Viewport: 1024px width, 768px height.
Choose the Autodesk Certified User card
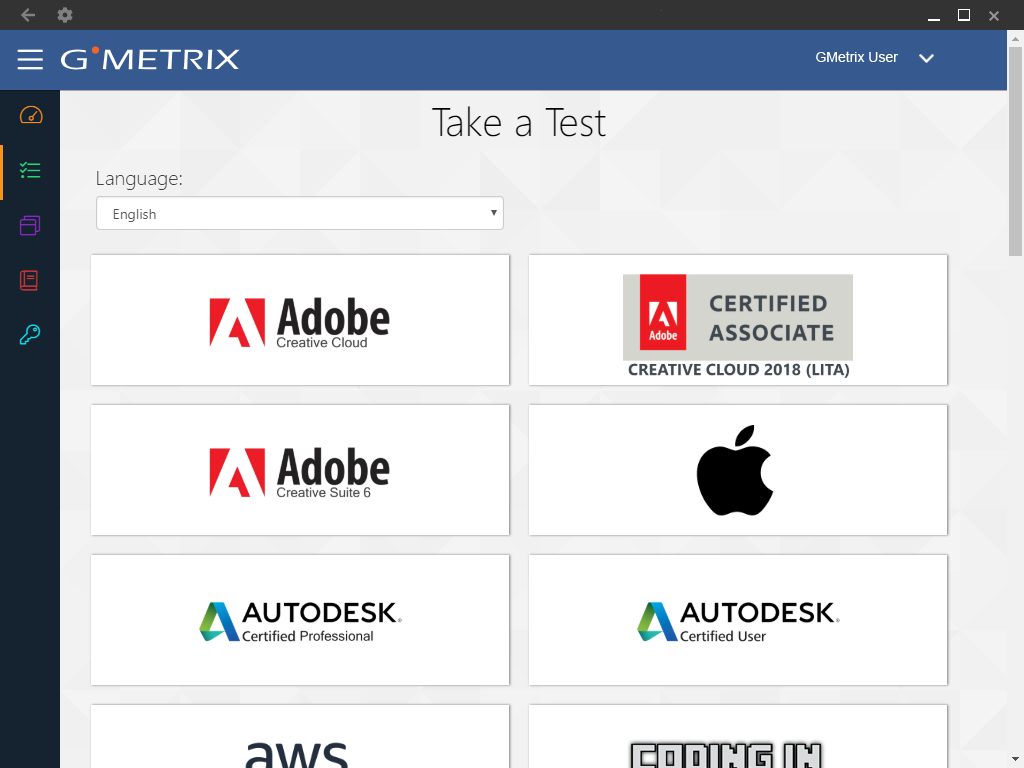(x=738, y=620)
